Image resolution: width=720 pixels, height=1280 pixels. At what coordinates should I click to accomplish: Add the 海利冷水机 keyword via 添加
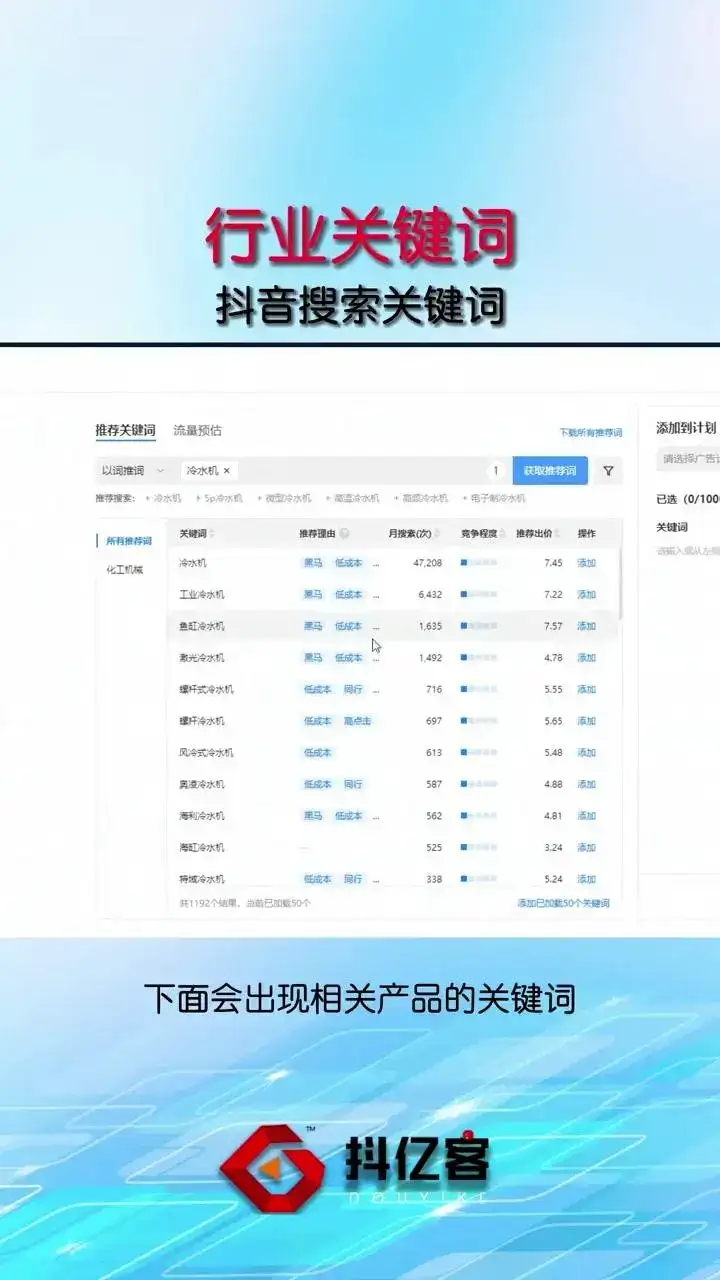(x=586, y=816)
